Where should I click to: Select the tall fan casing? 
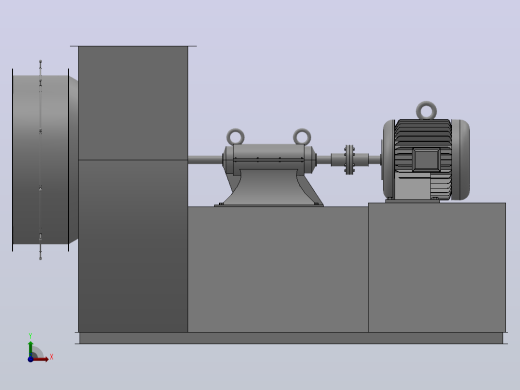click(x=133, y=190)
